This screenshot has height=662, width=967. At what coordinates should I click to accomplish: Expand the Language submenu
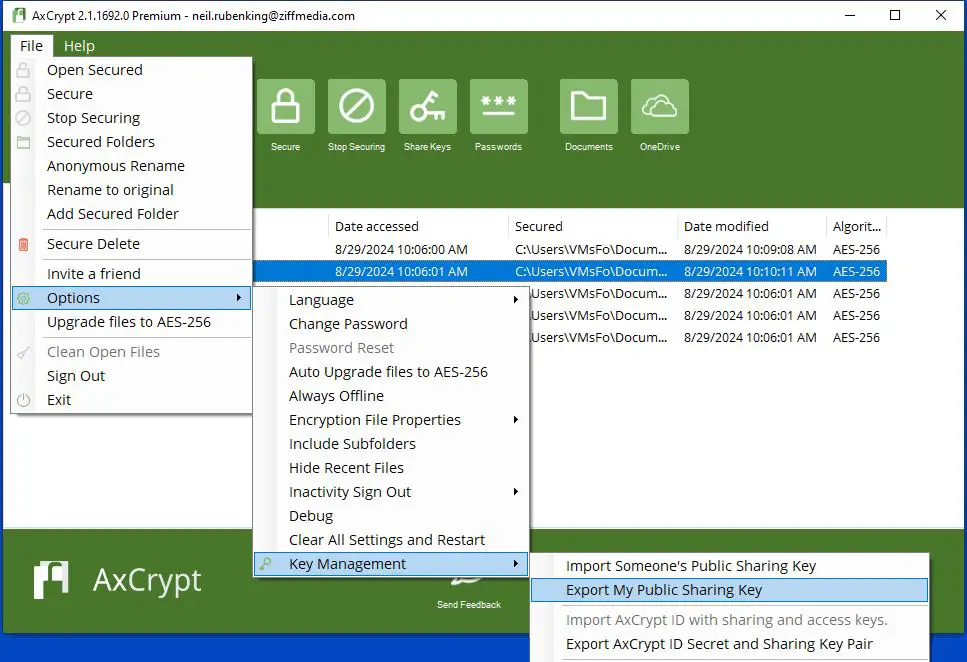coord(391,300)
